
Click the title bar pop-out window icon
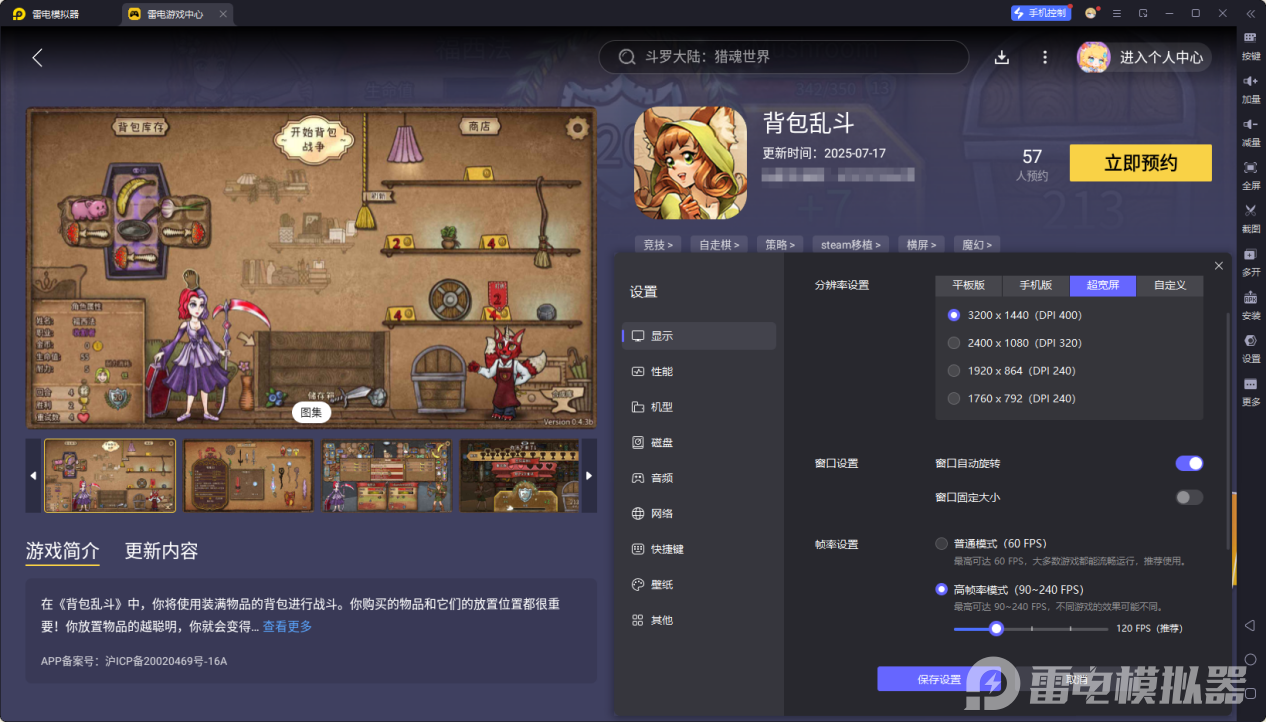tap(1143, 13)
